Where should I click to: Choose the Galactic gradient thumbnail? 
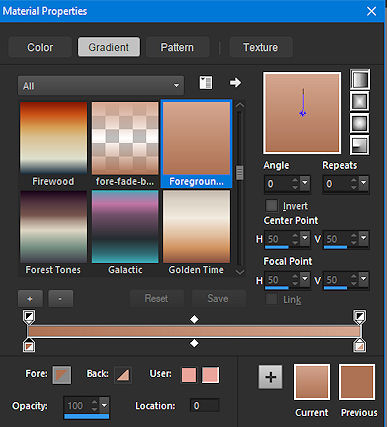point(125,227)
